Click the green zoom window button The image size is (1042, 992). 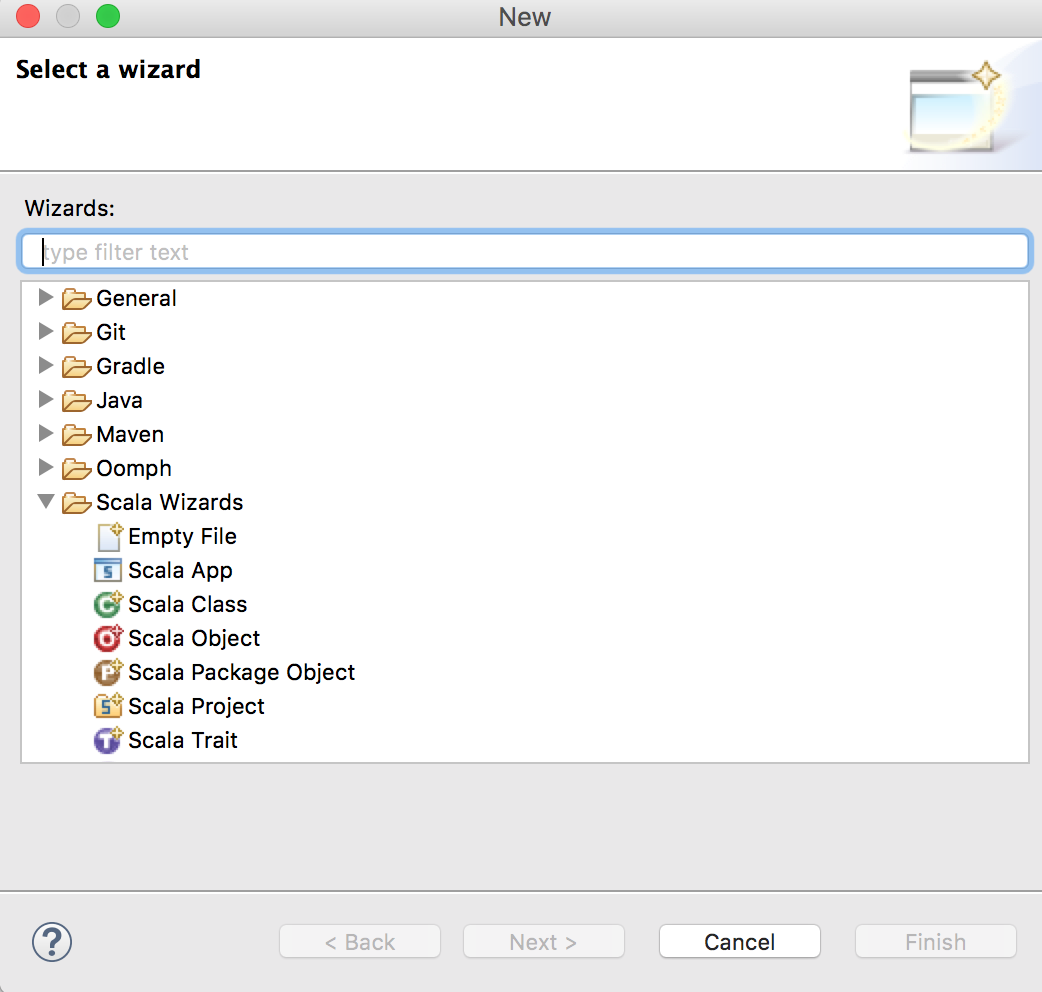click(x=108, y=16)
